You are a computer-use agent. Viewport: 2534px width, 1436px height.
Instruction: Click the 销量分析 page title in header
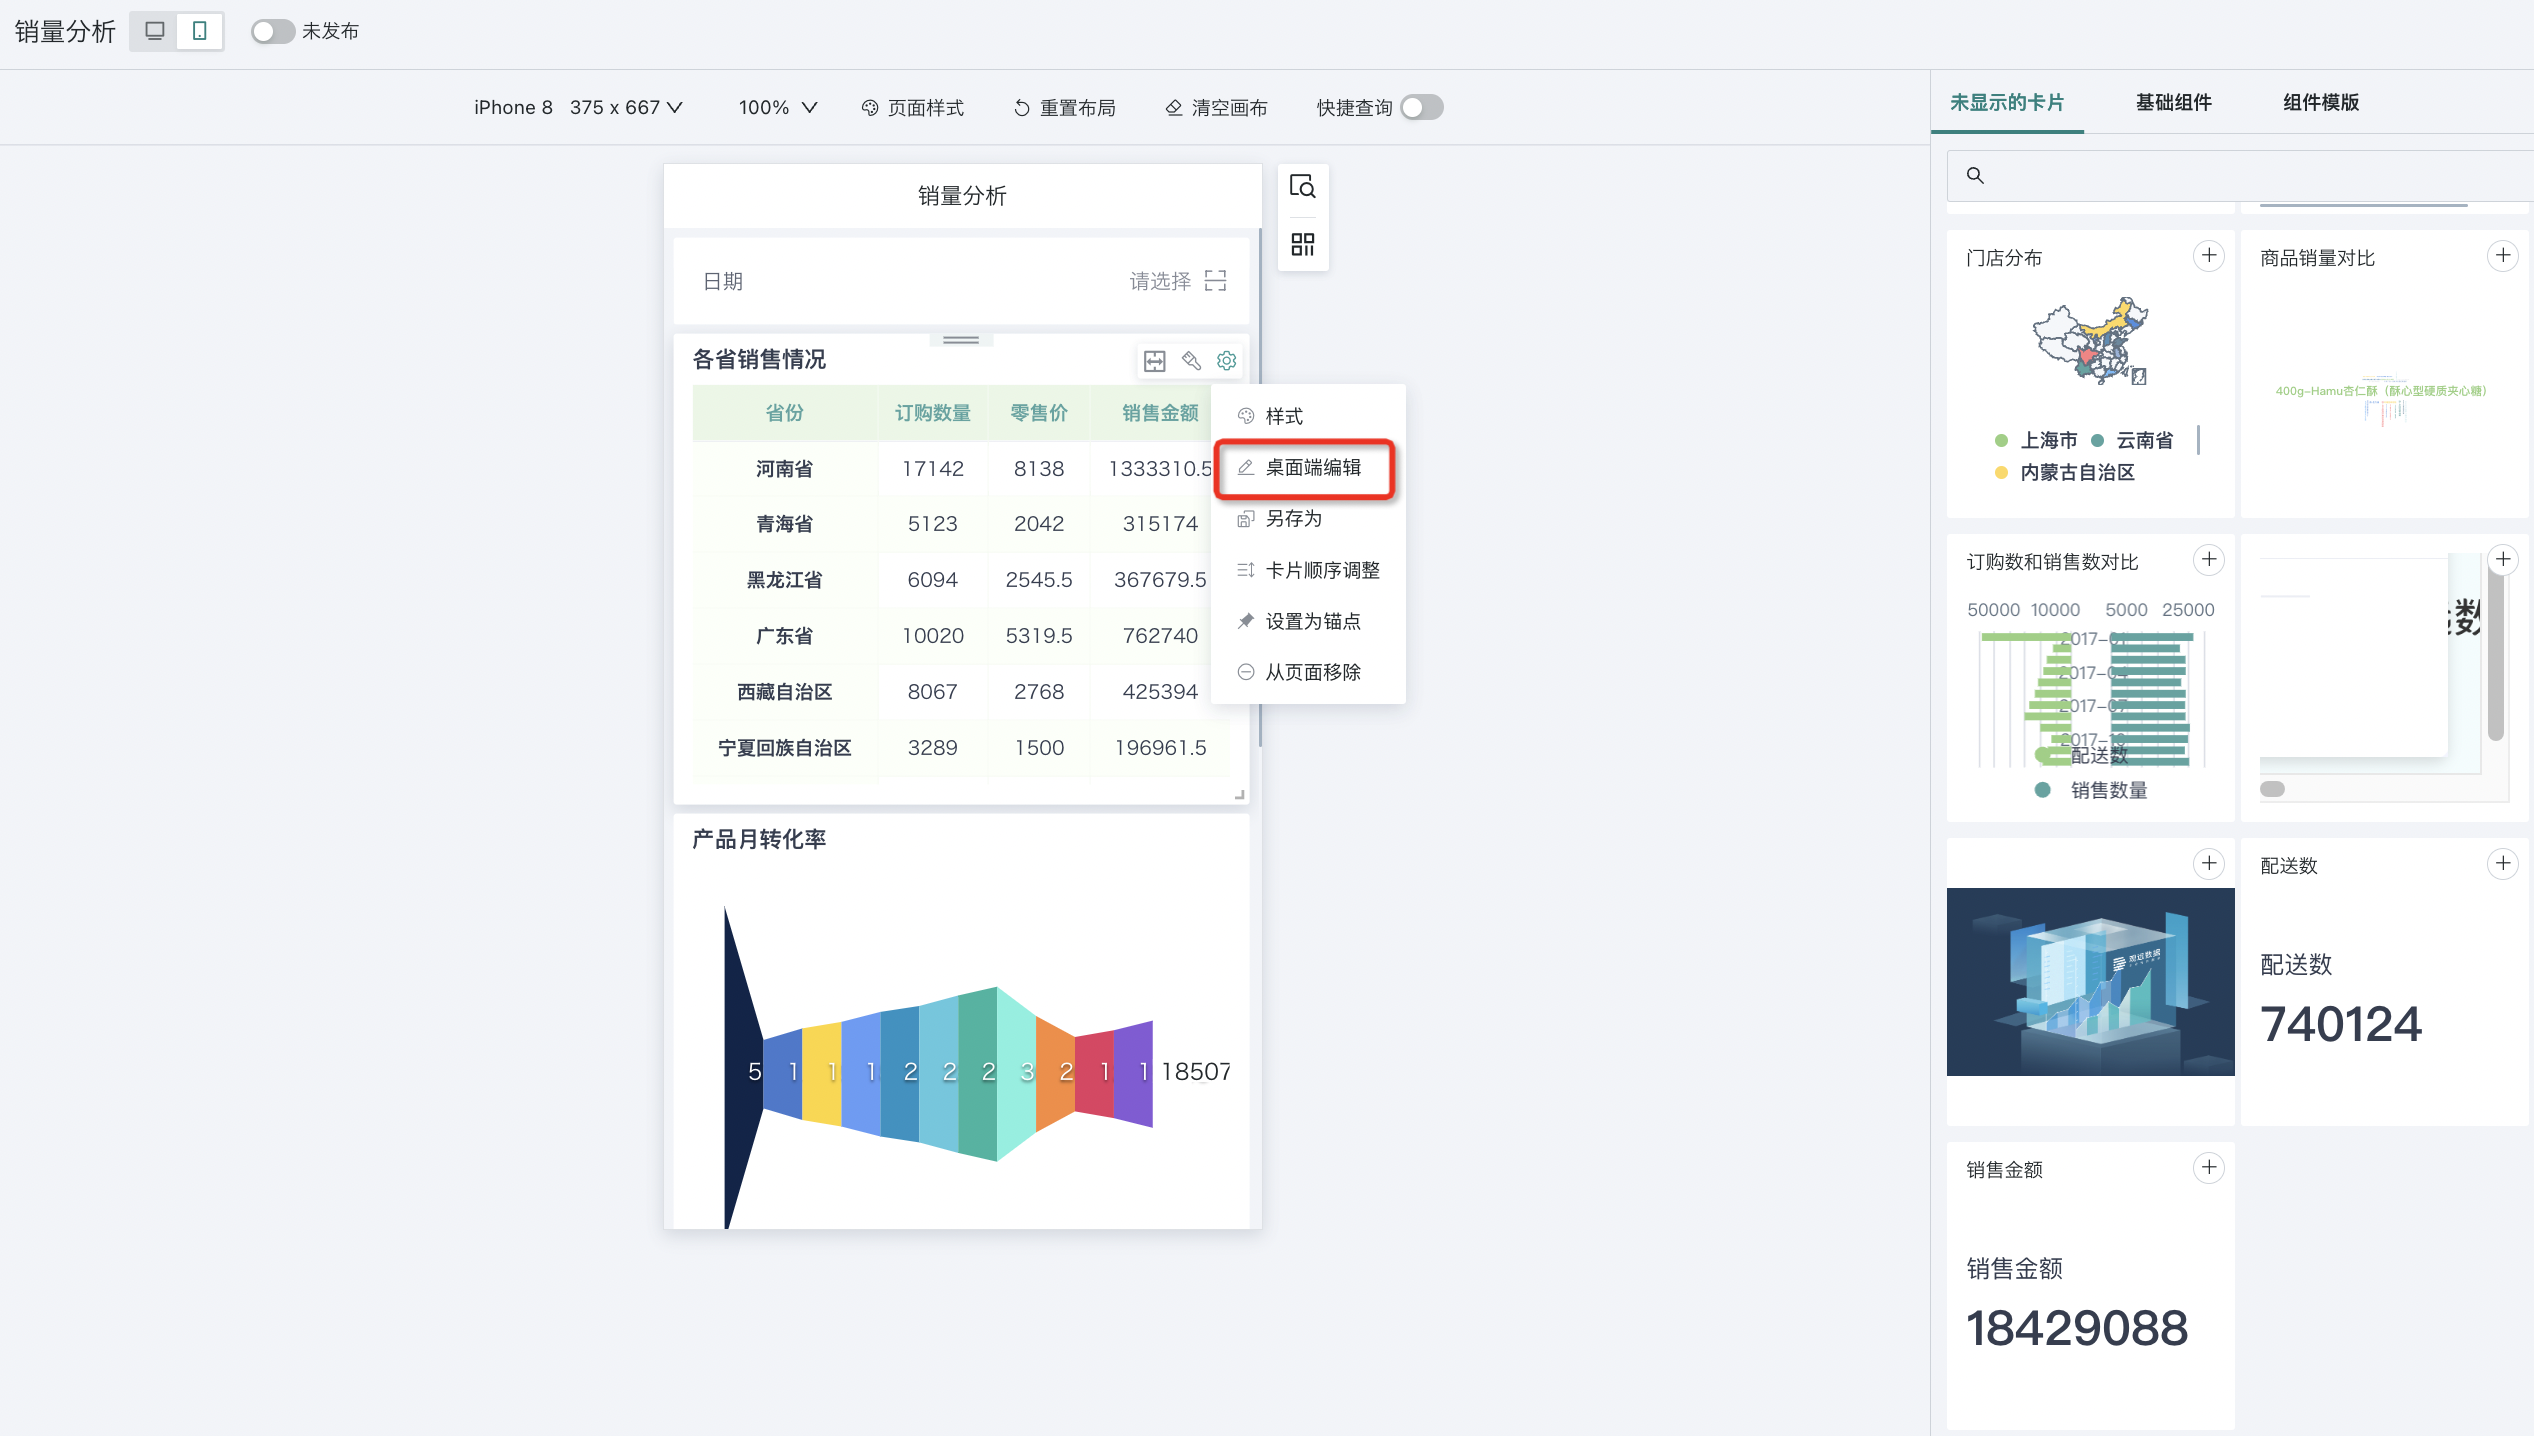tap(65, 31)
